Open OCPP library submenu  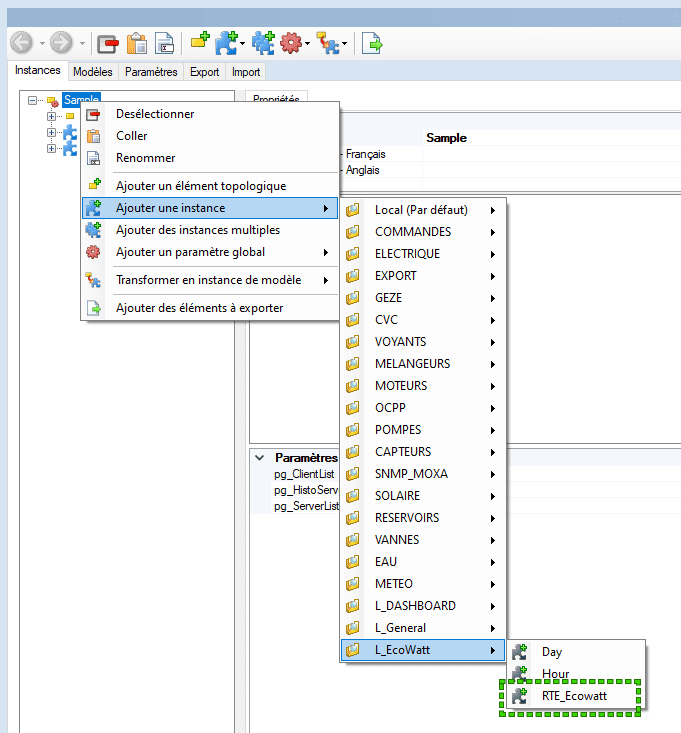423,408
